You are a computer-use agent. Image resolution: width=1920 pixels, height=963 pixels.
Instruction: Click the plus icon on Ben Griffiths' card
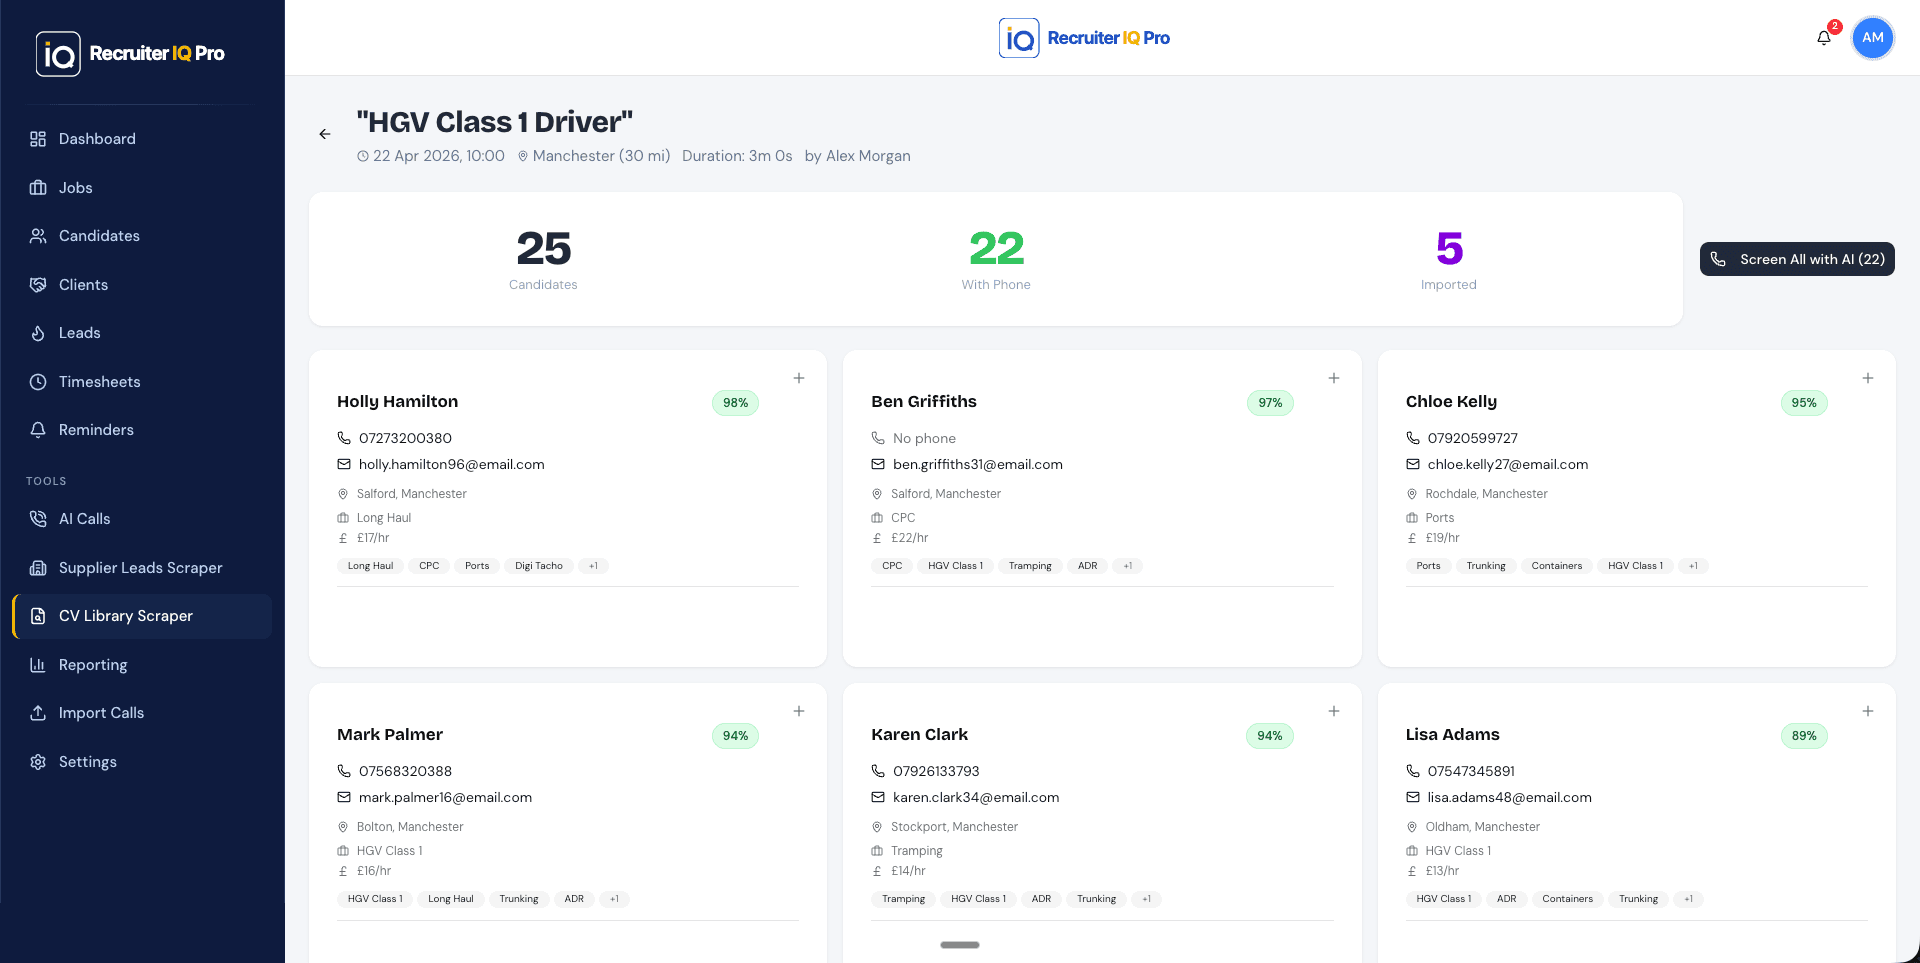click(1334, 378)
